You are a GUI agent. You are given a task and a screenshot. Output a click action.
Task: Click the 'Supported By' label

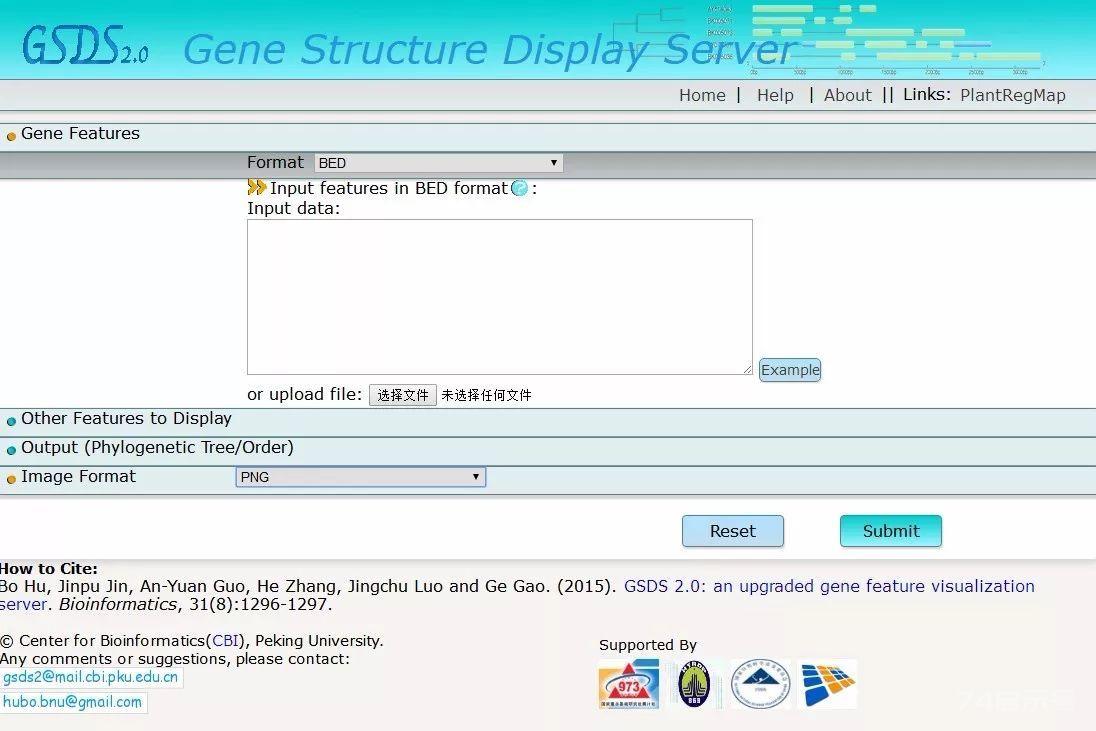tap(648, 645)
